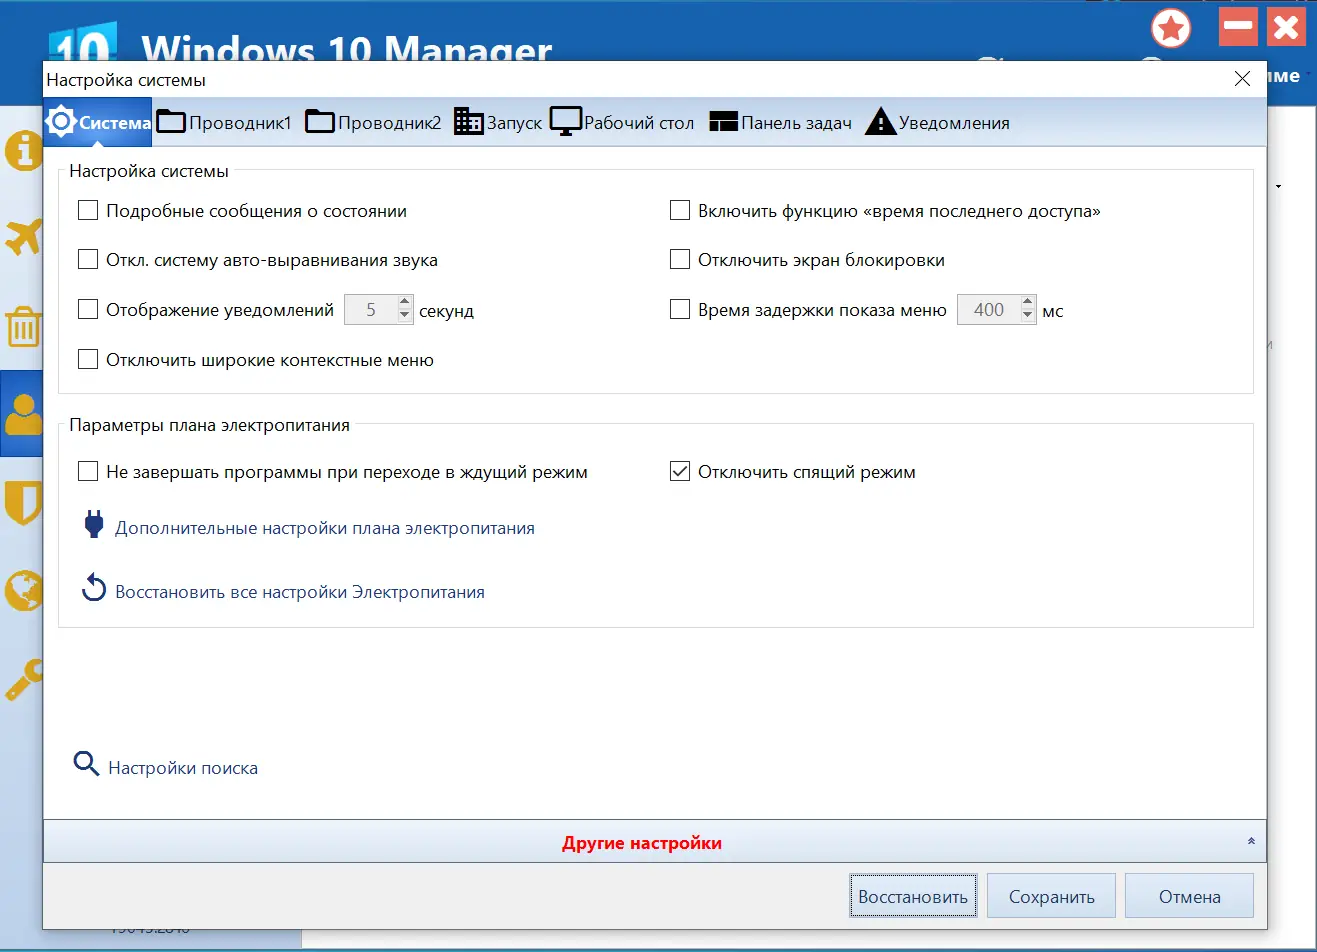The image size is (1317, 952).
Task: Click the information icon in the left sidebar
Action: (22, 151)
